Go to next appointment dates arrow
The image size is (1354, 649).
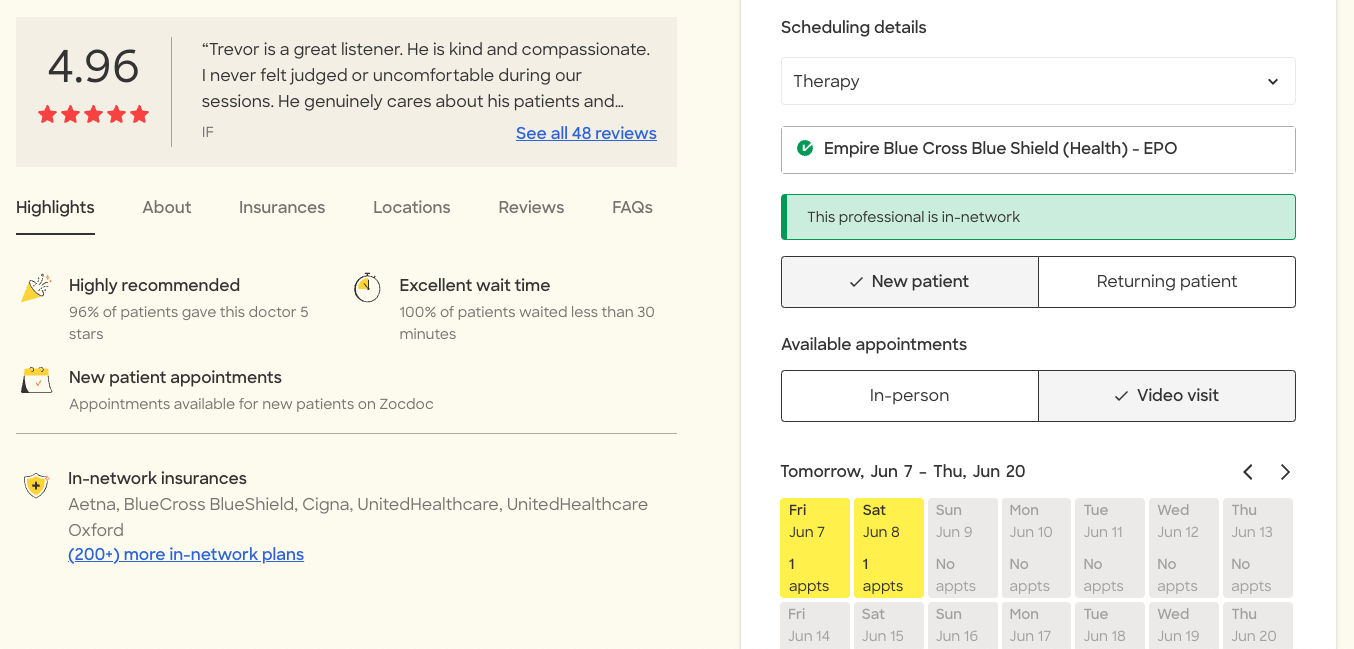(x=1285, y=472)
